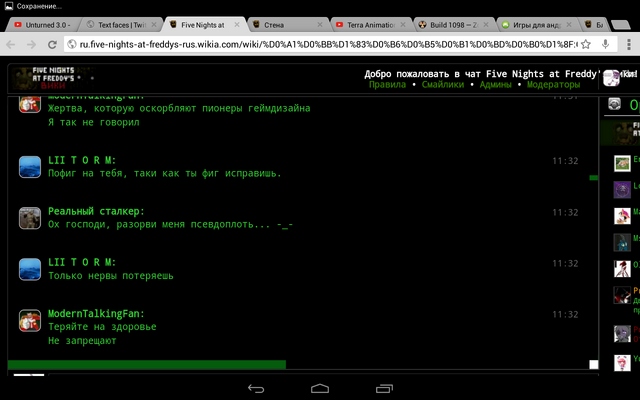Image resolution: width=640 pixels, height=400 pixels.
Task: Select the wikia URL address bar
Action: point(329,44)
